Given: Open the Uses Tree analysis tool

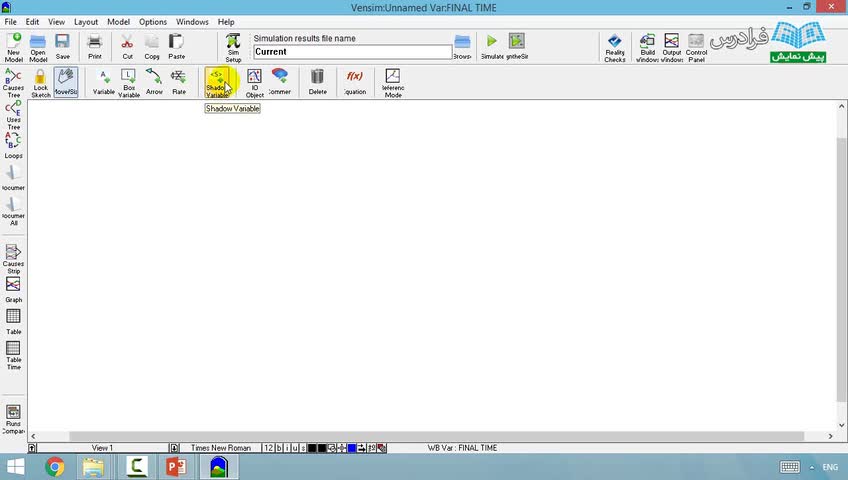Looking at the screenshot, I should pyautogui.click(x=13, y=115).
